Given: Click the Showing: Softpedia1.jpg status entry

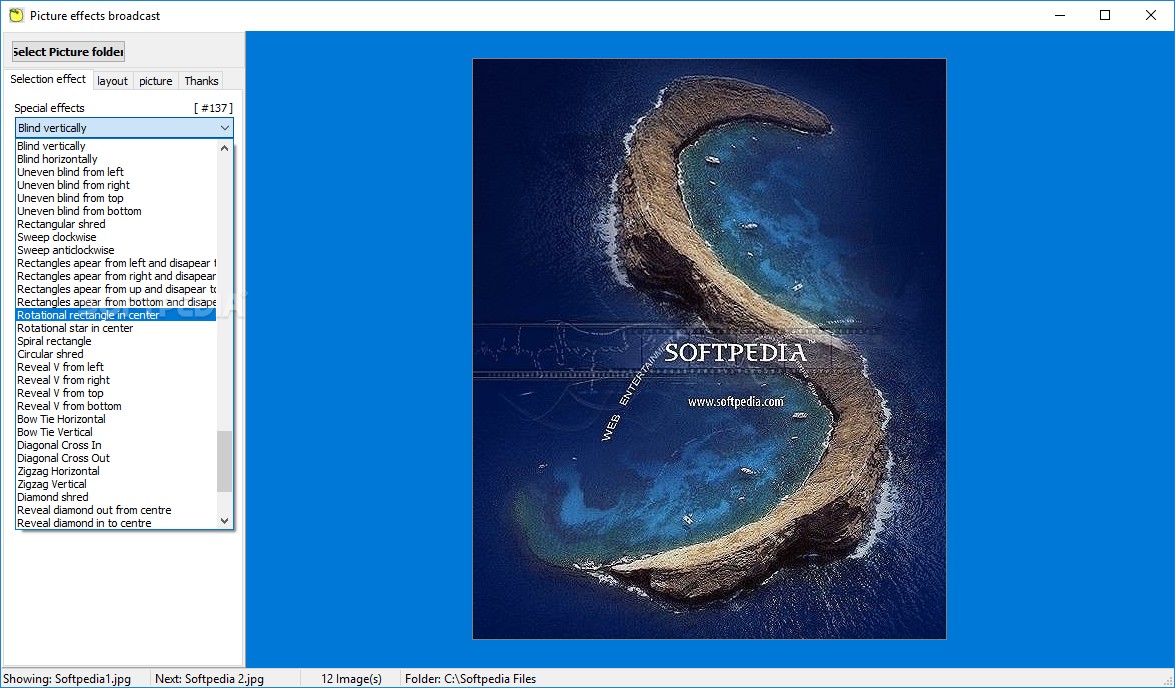Looking at the screenshot, I should click(67, 678).
